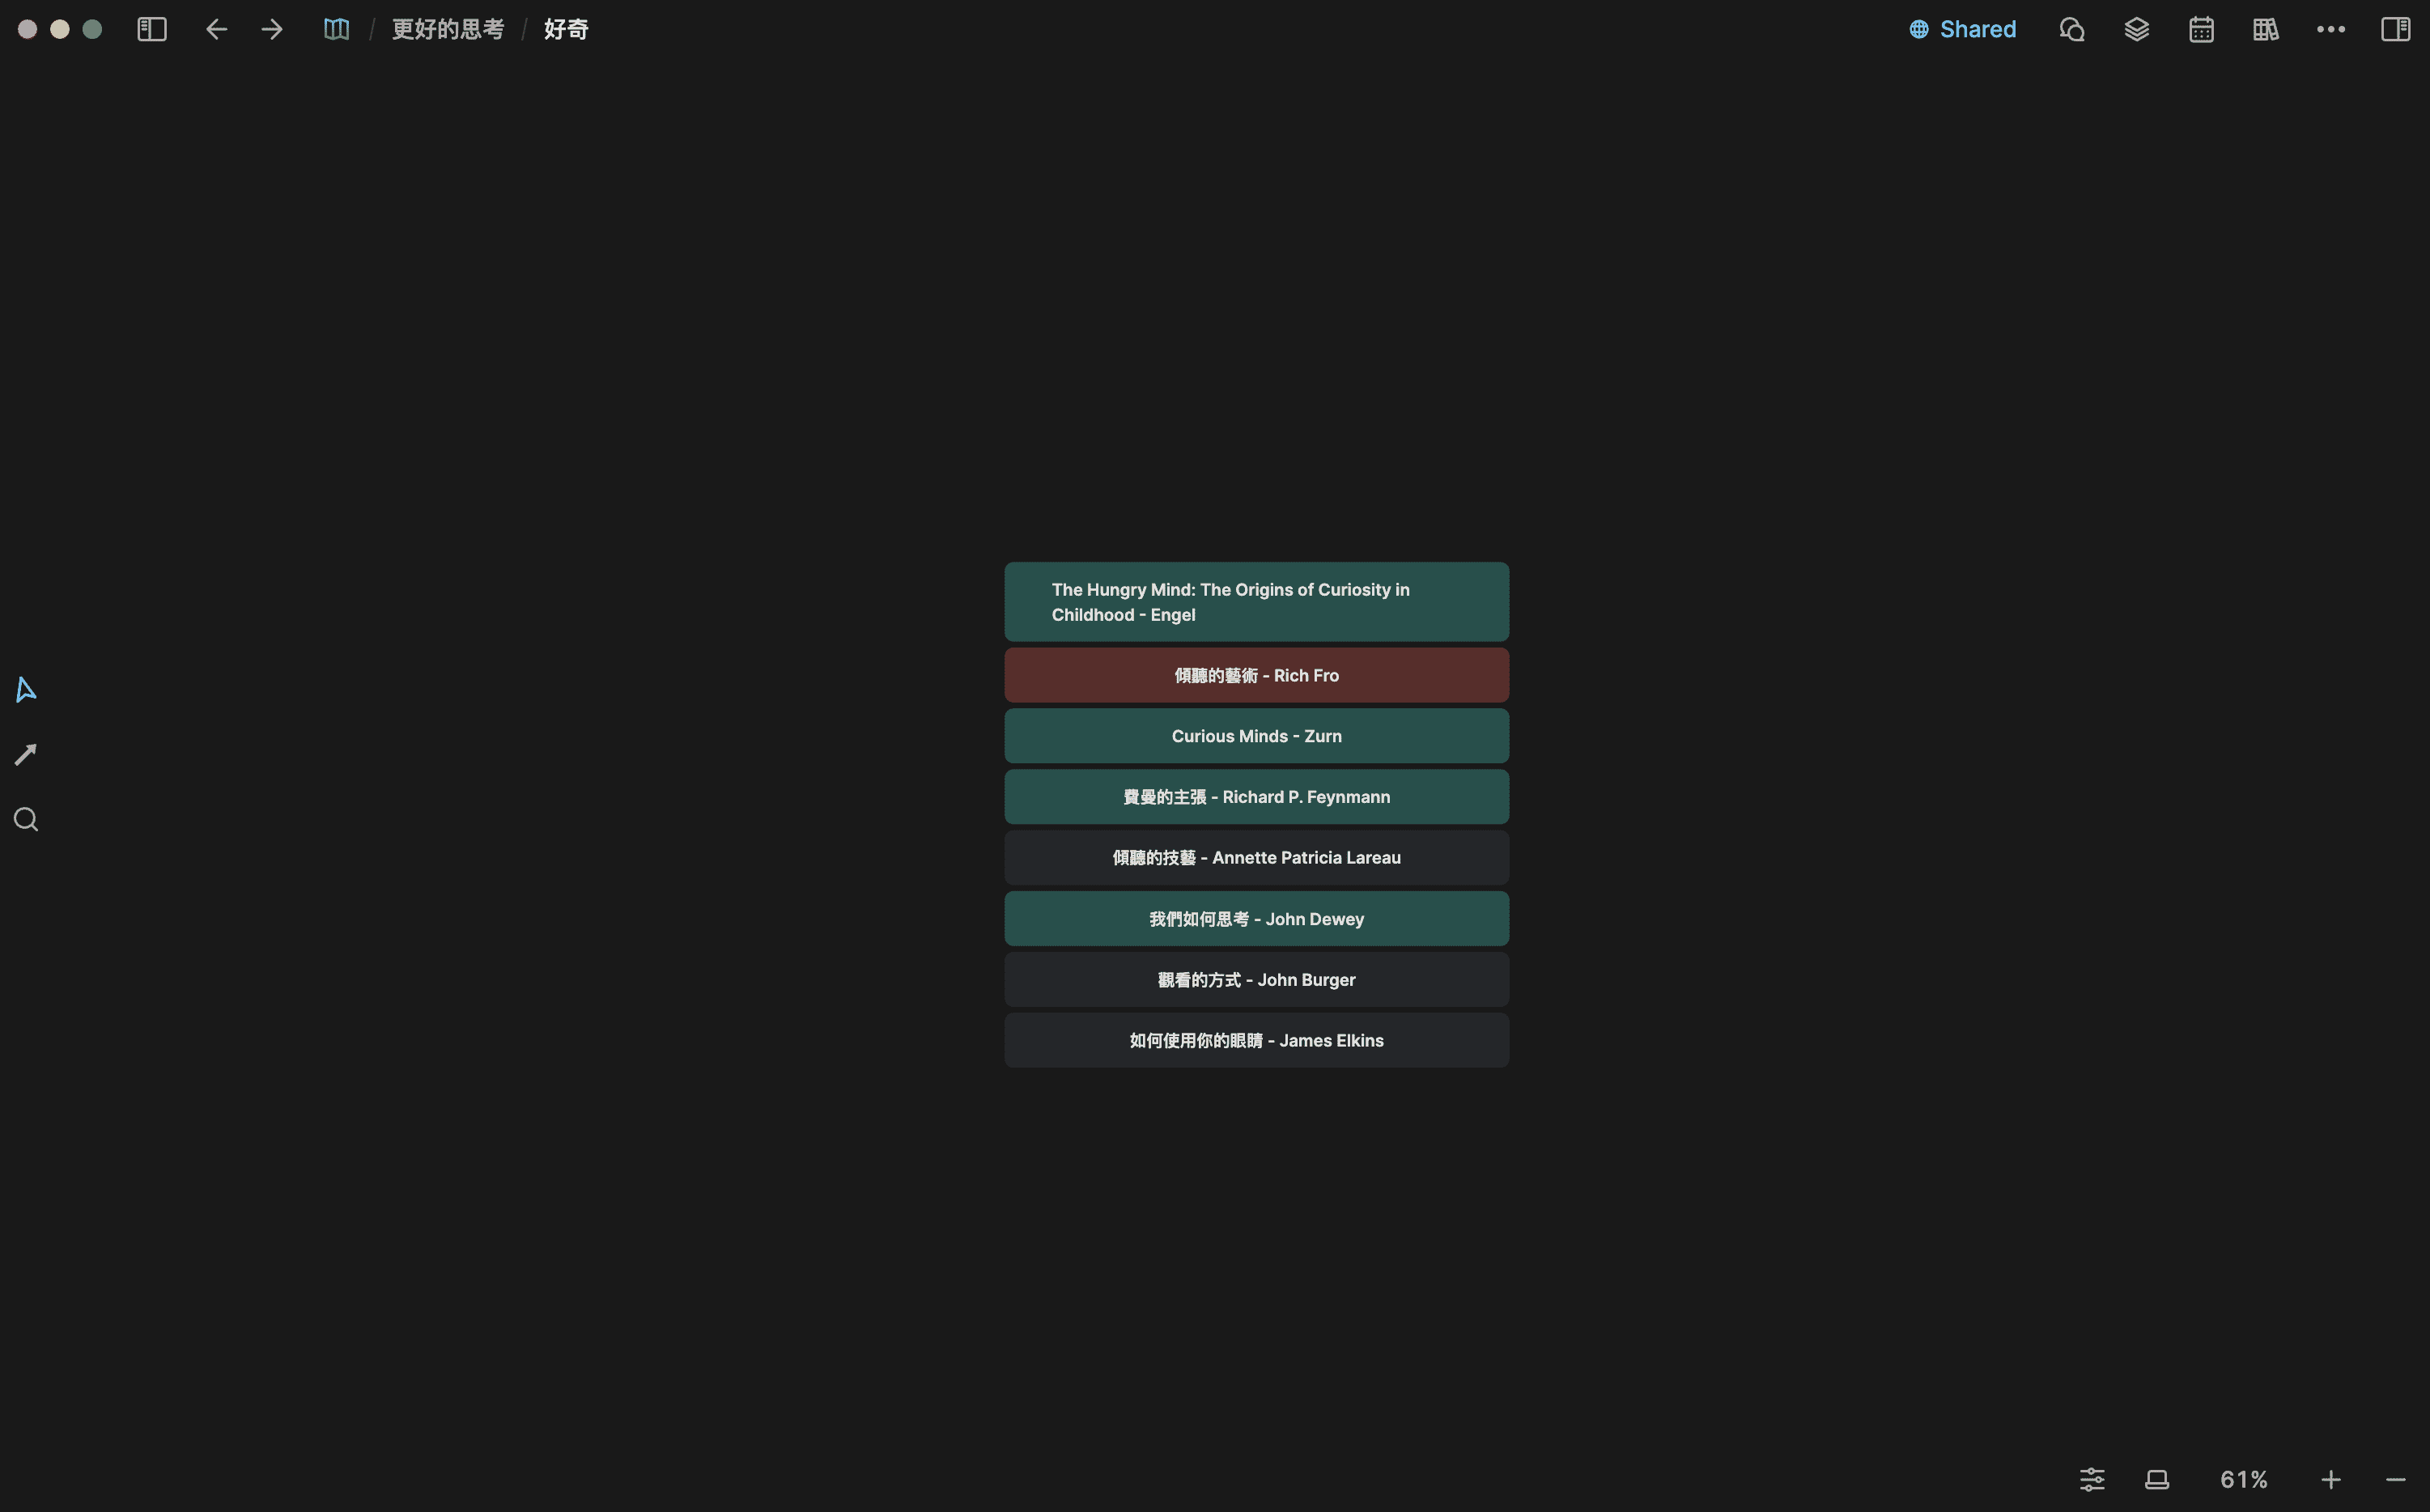Select the 我們如何思考 - John Dewey card

pyautogui.click(x=1256, y=919)
